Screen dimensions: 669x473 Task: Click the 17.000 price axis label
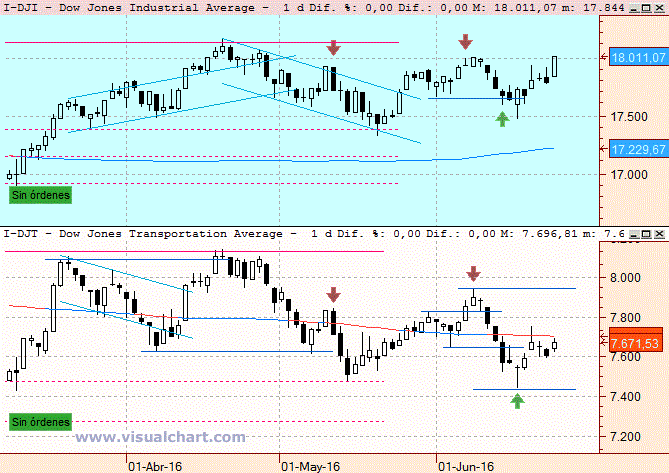[x=629, y=175]
